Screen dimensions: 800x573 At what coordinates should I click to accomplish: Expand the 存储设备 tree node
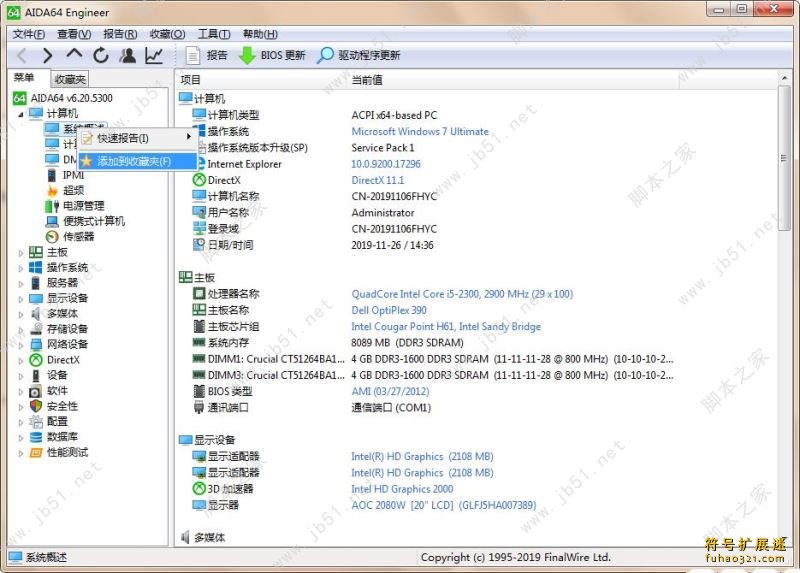tap(21, 329)
